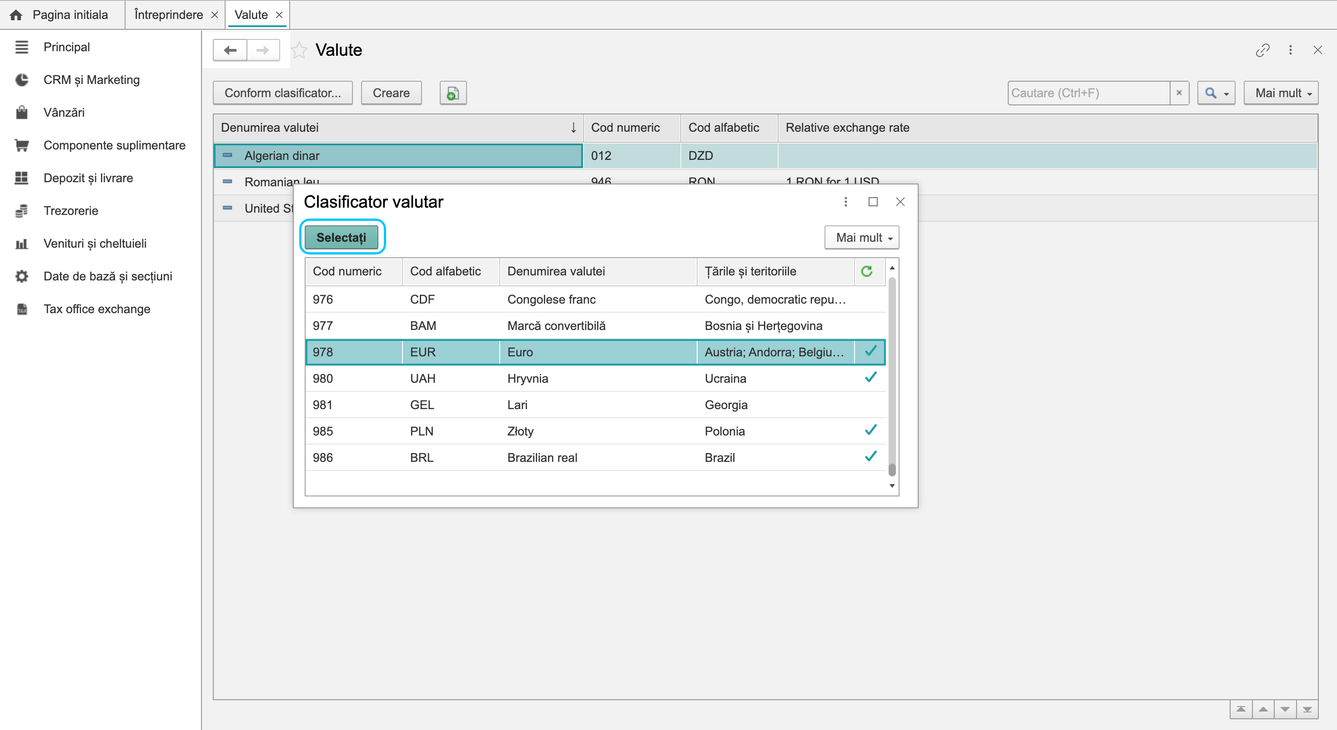The image size is (1337, 730).
Task: Switch to the Pagina initiala tab
Action: (x=62, y=15)
